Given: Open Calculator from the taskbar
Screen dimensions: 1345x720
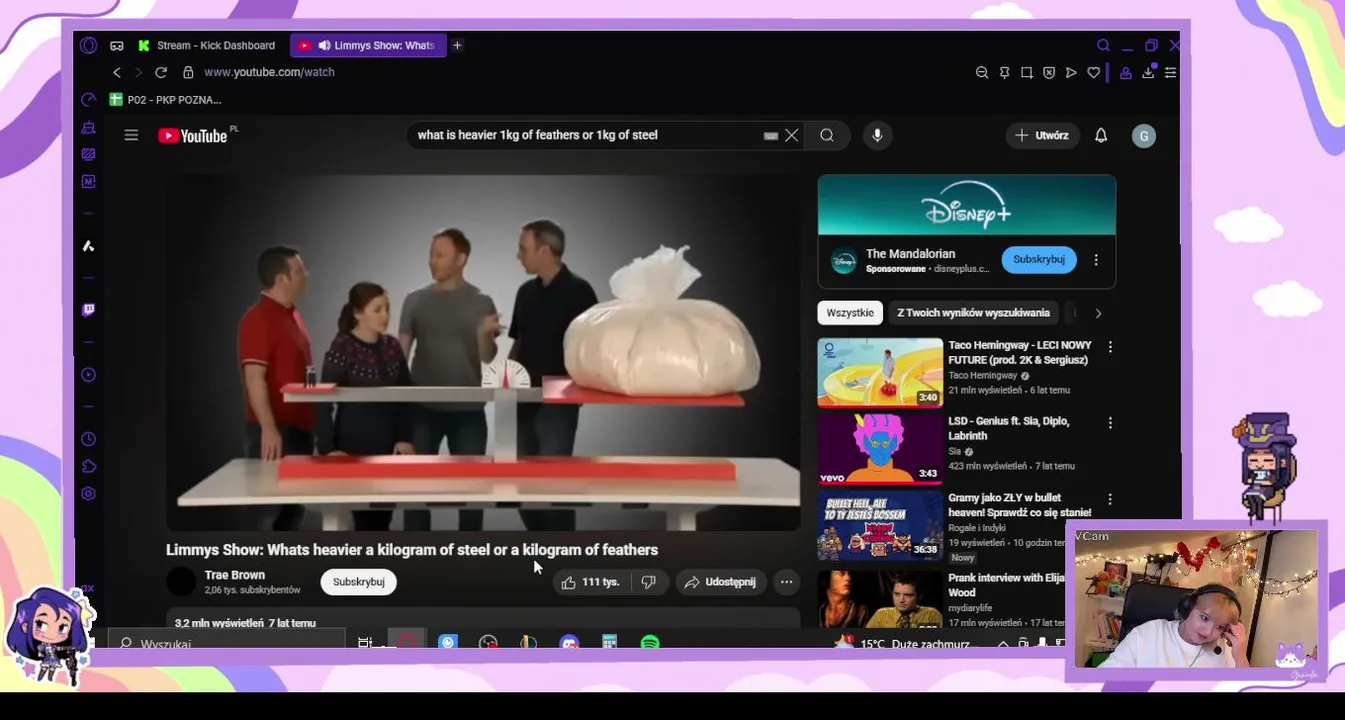Looking at the screenshot, I should click(x=609, y=642).
